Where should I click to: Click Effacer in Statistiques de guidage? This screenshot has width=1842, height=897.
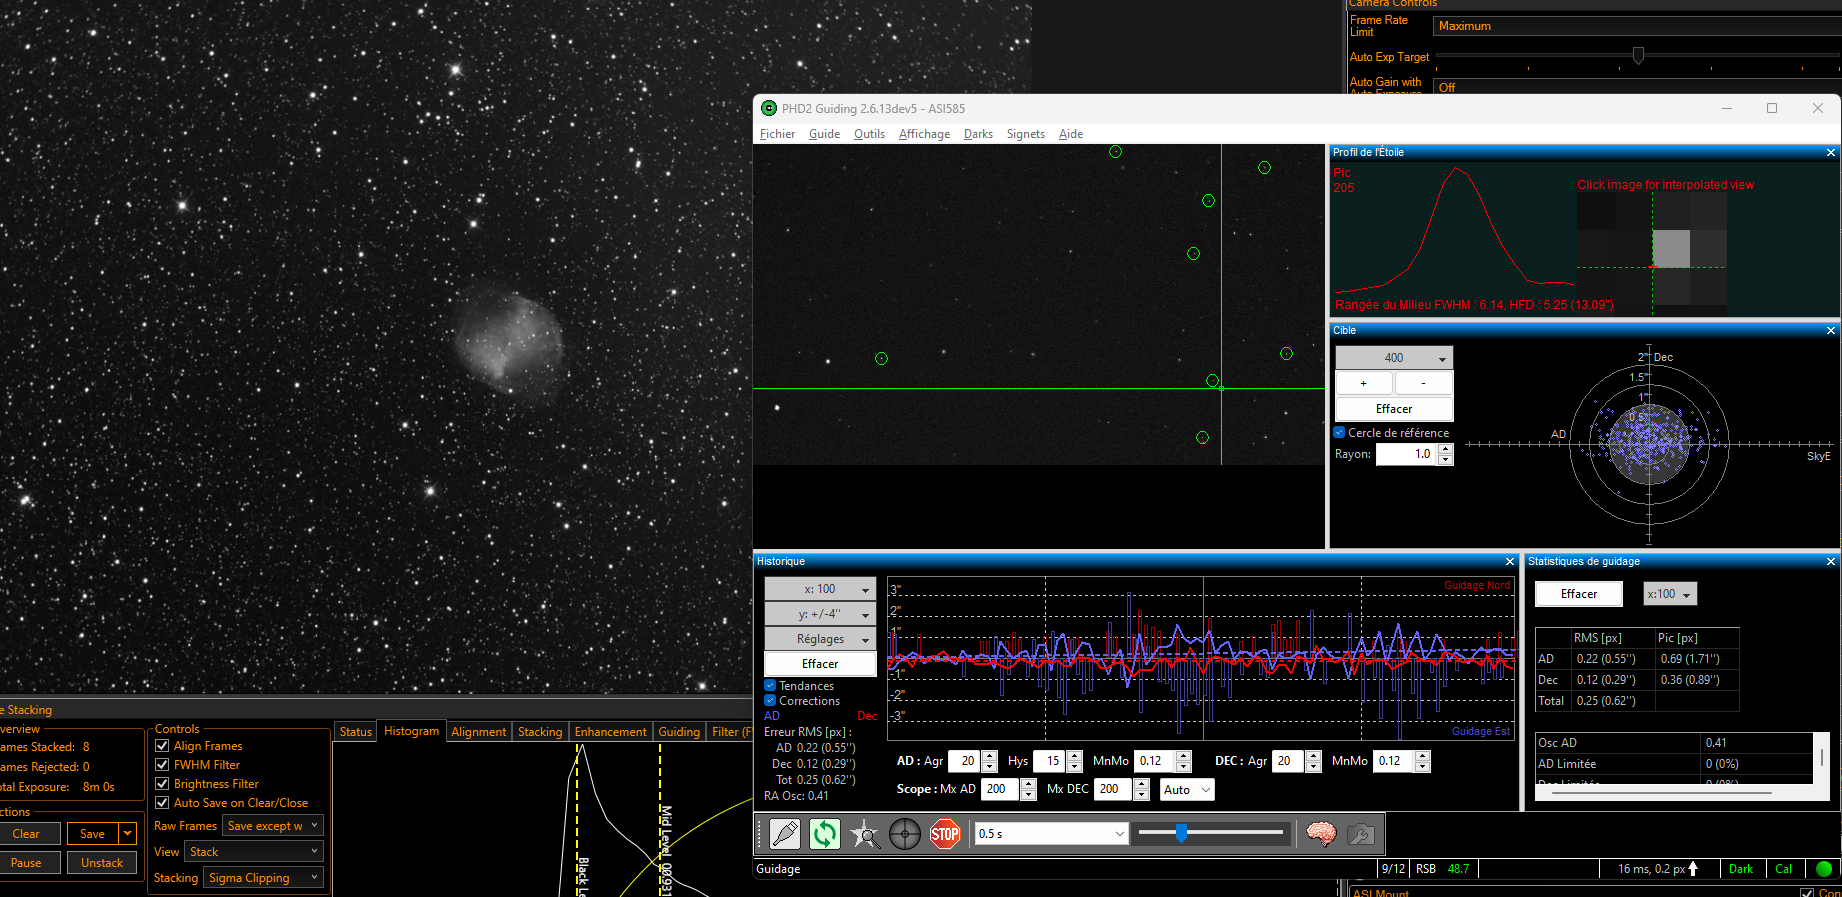click(x=1579, y=594)
